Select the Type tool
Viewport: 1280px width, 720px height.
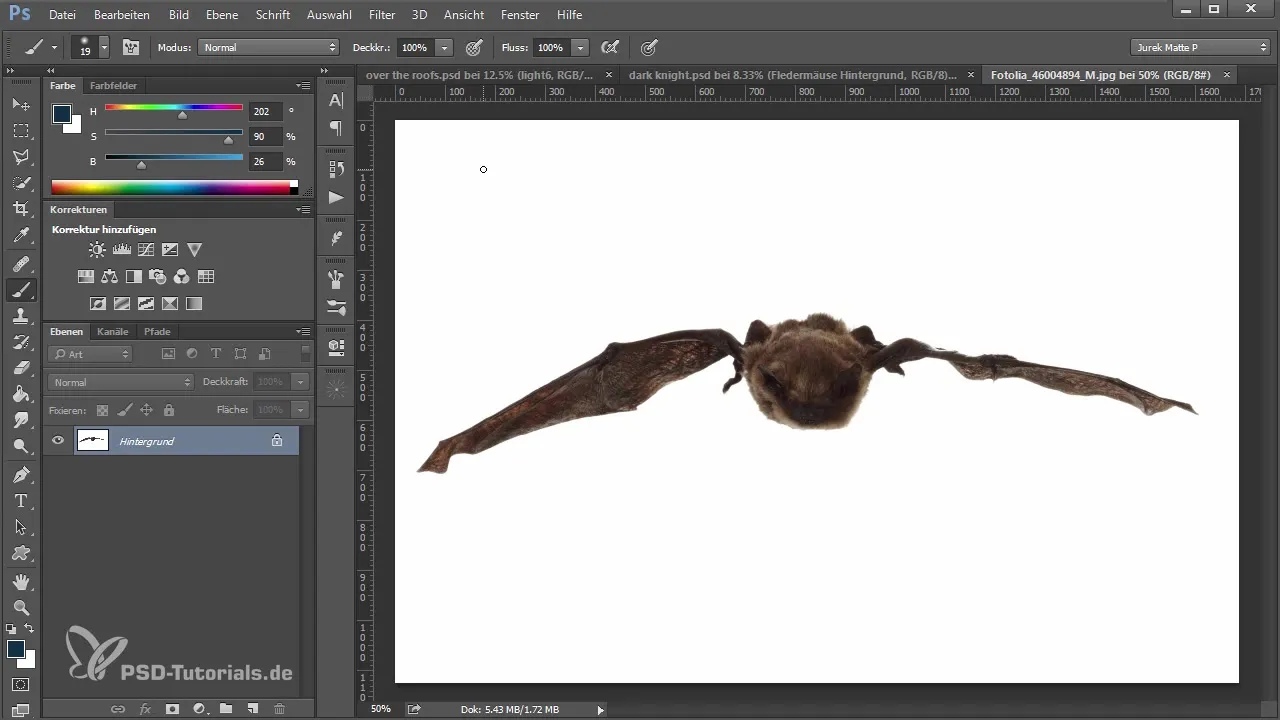click(20, 501)
